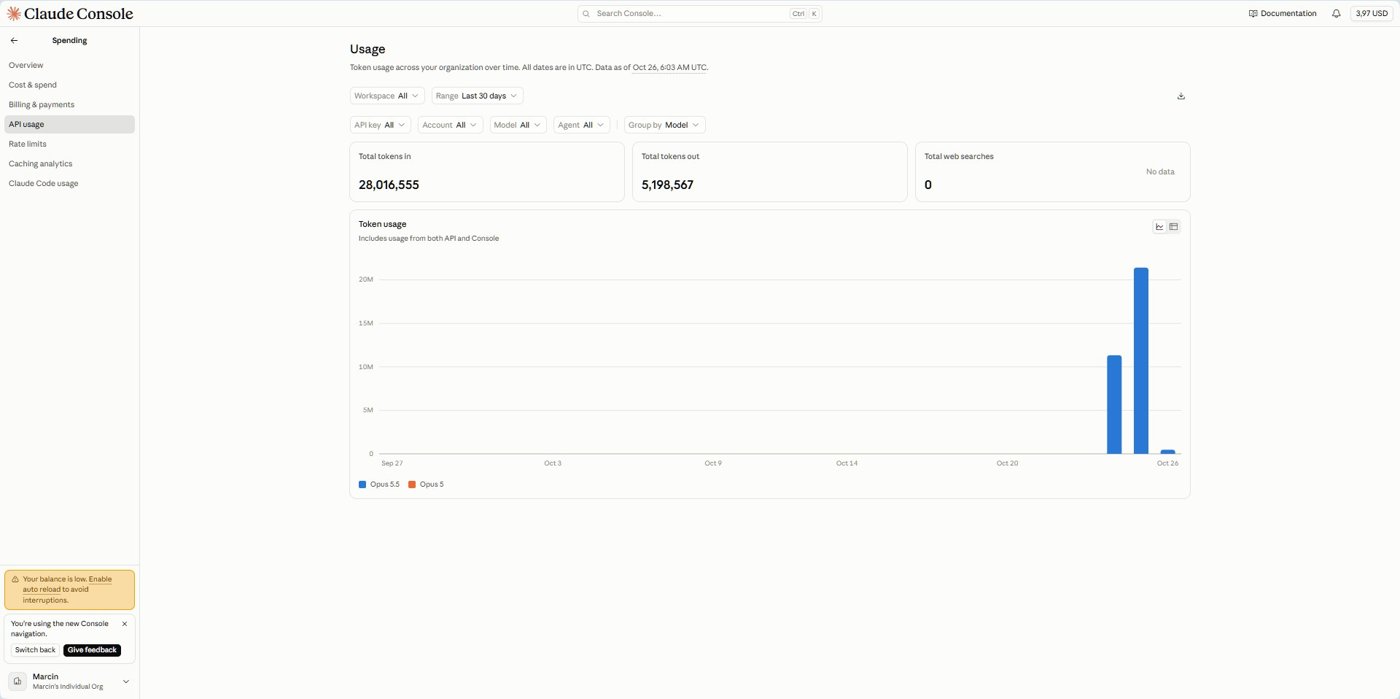Navigate to Rate limits
This screenshot has height=699, width=1400.
pyautogui.click(x=69, y=144)
